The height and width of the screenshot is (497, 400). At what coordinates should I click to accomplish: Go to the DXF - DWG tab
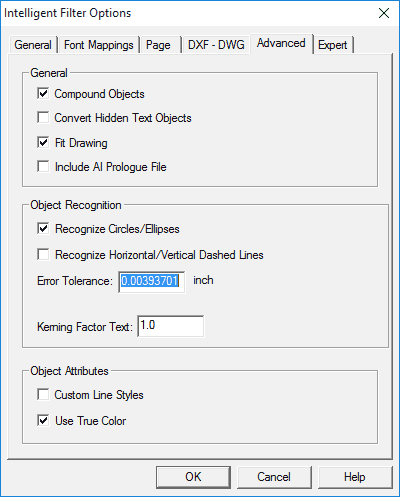216,45
